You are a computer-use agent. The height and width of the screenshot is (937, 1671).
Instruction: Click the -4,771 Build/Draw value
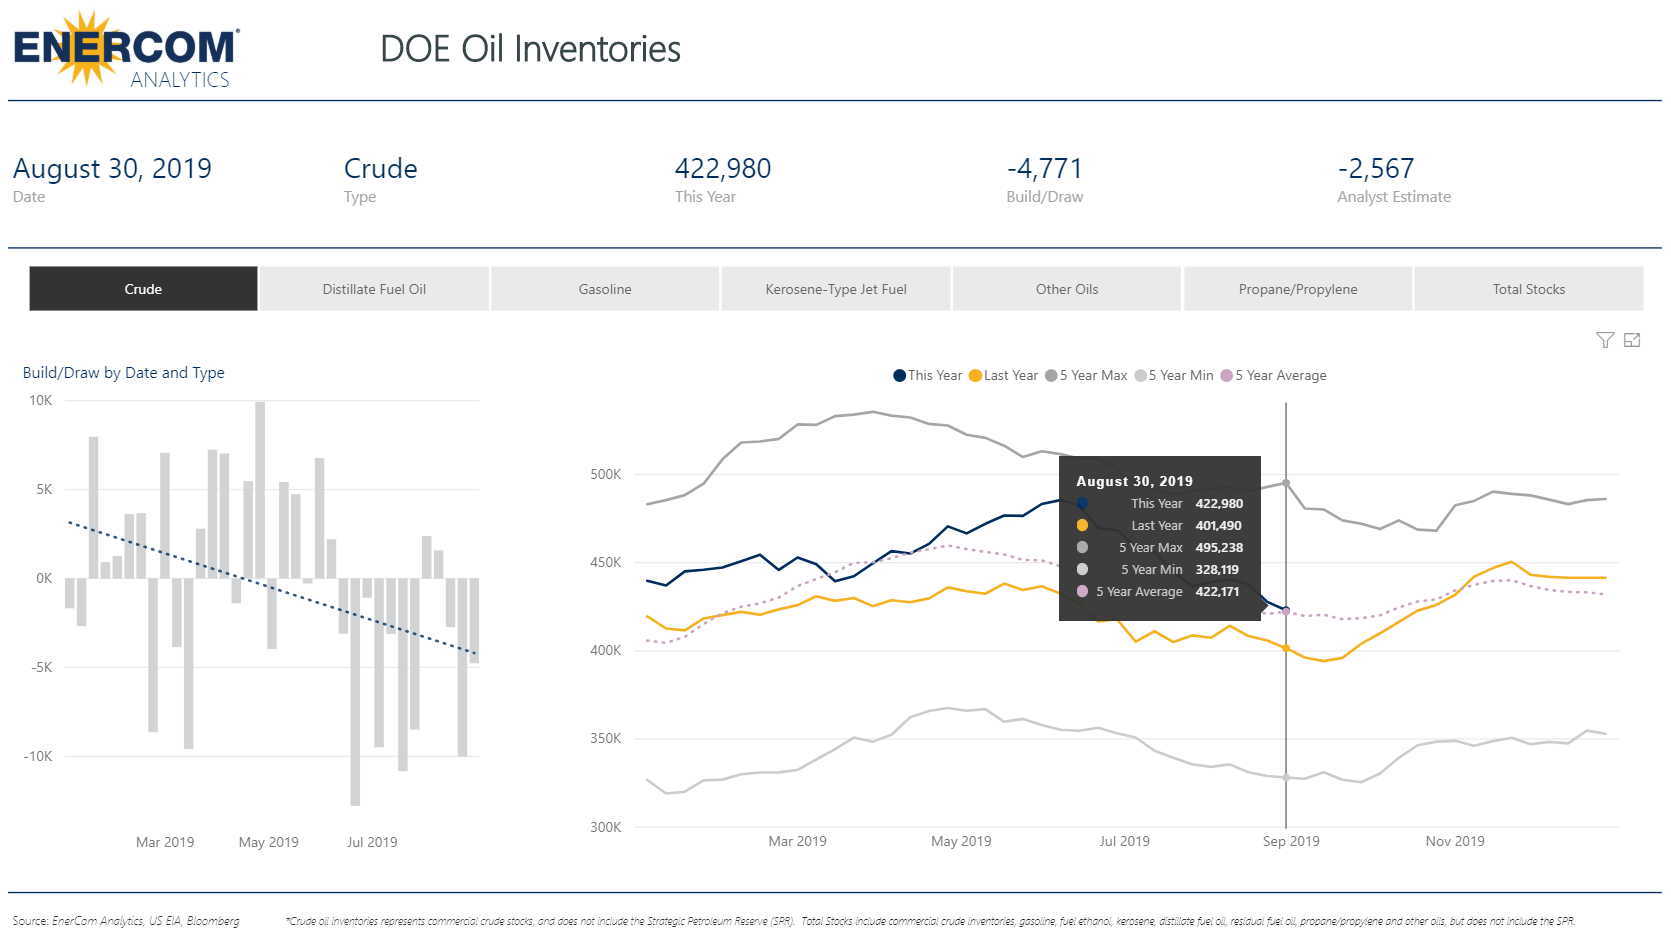[1044, 169]
